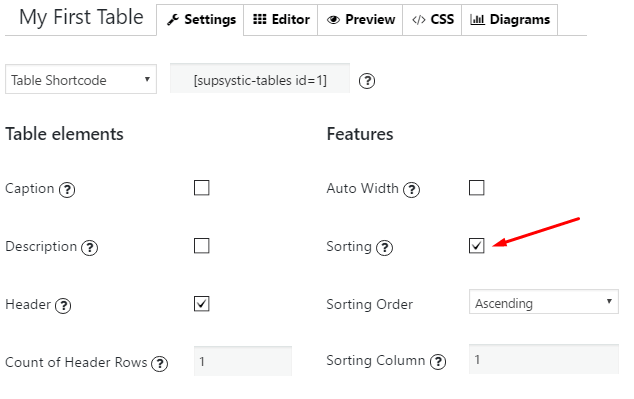This screenshot has width=634, height=399.
Task: Click the Sorting Column help icon
Action: point(438,361)
